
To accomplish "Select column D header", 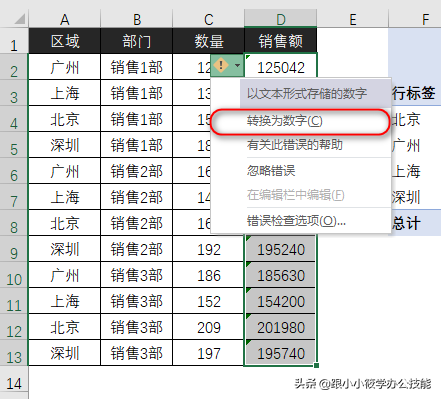I will tap(281, 19).
